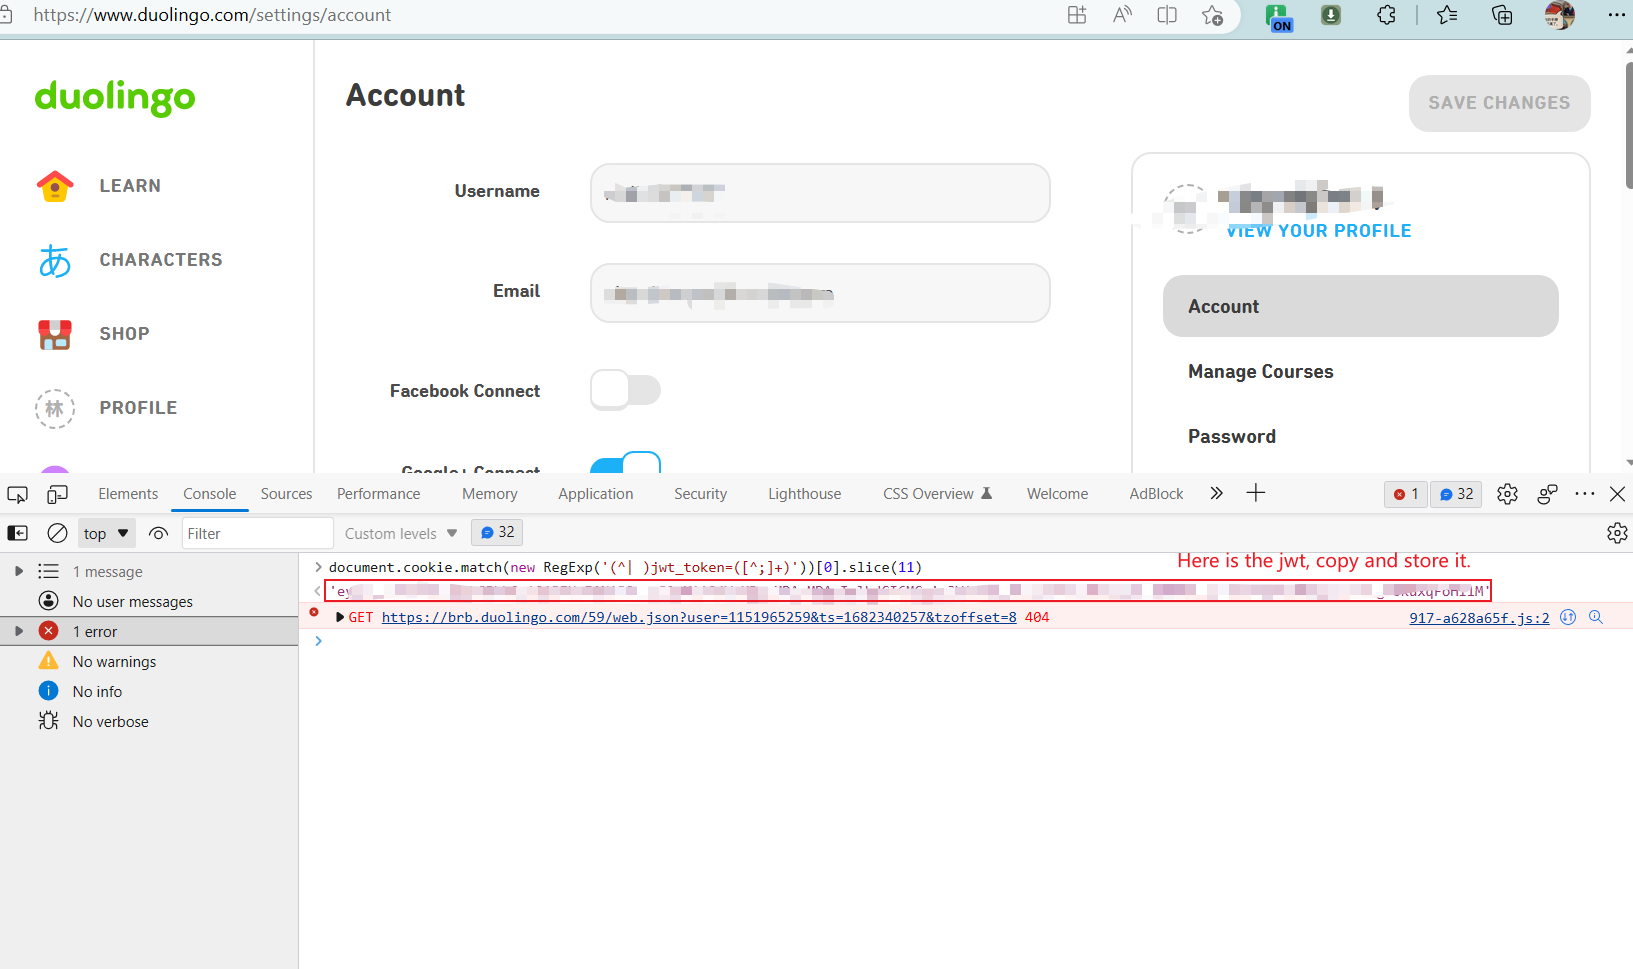Screen dimensions: 1633x969
Task: Click the Duolingo logo
Action: point(115,97)
